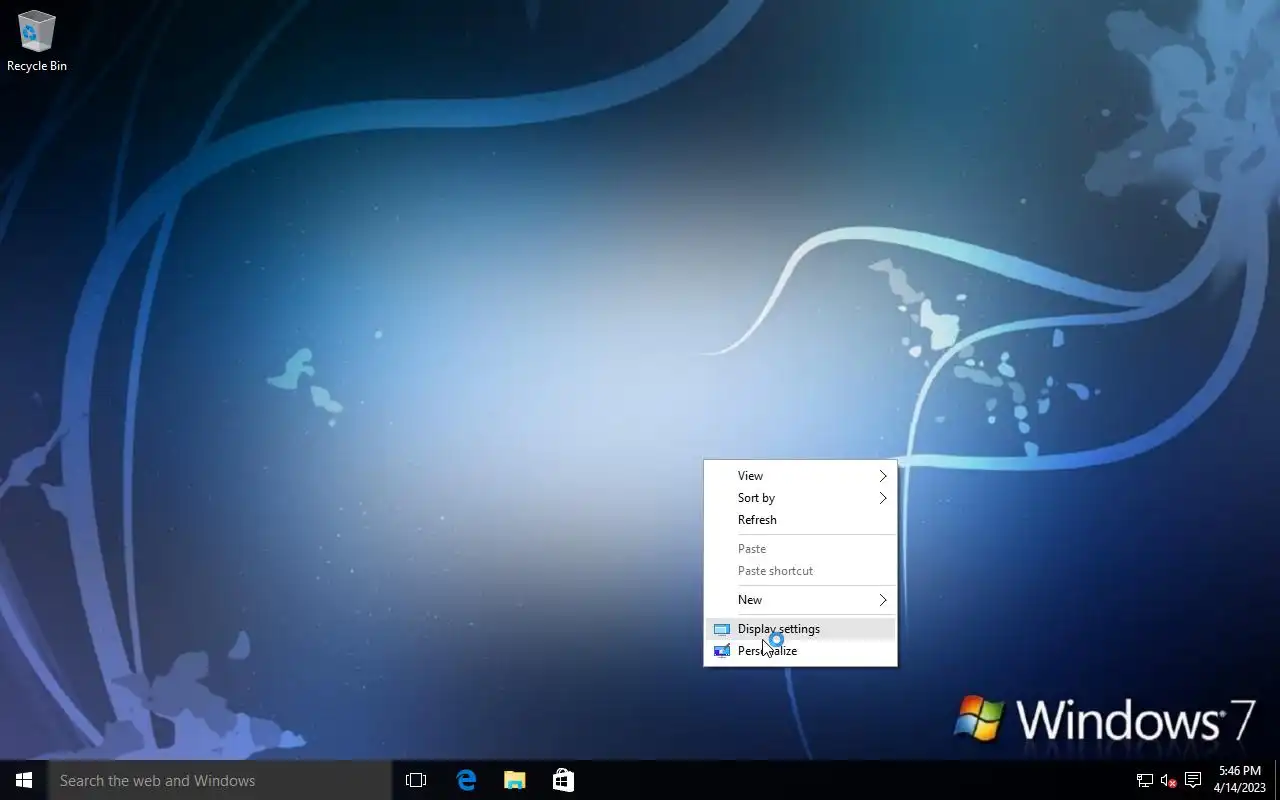Screen dimensions: 1280x800
Task: Open the Windows Store taskbar icon
Action: tap(563, 780)
